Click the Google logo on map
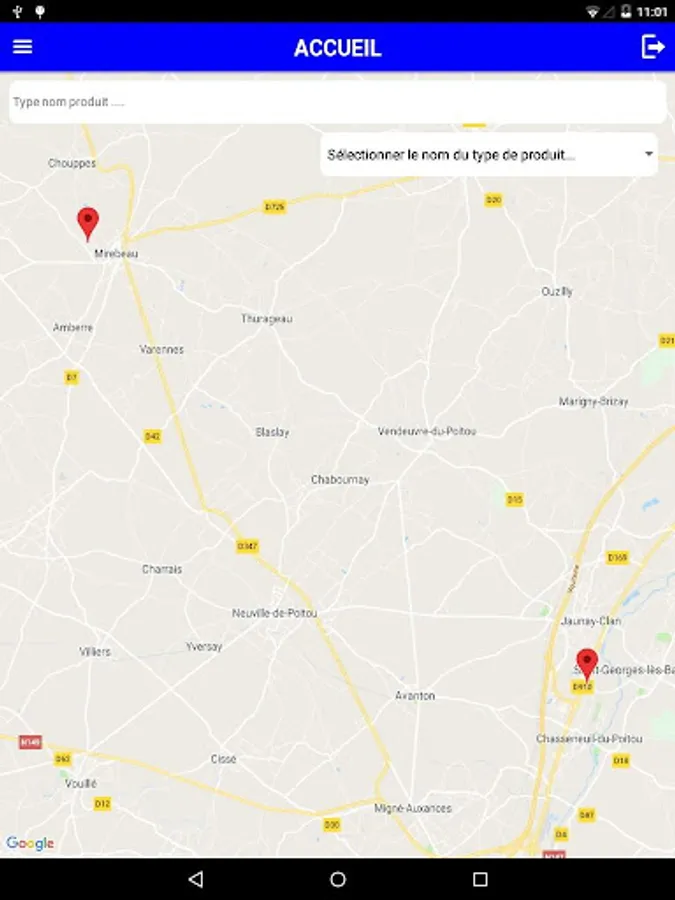 pyautogui.click(x=30, y=843)
